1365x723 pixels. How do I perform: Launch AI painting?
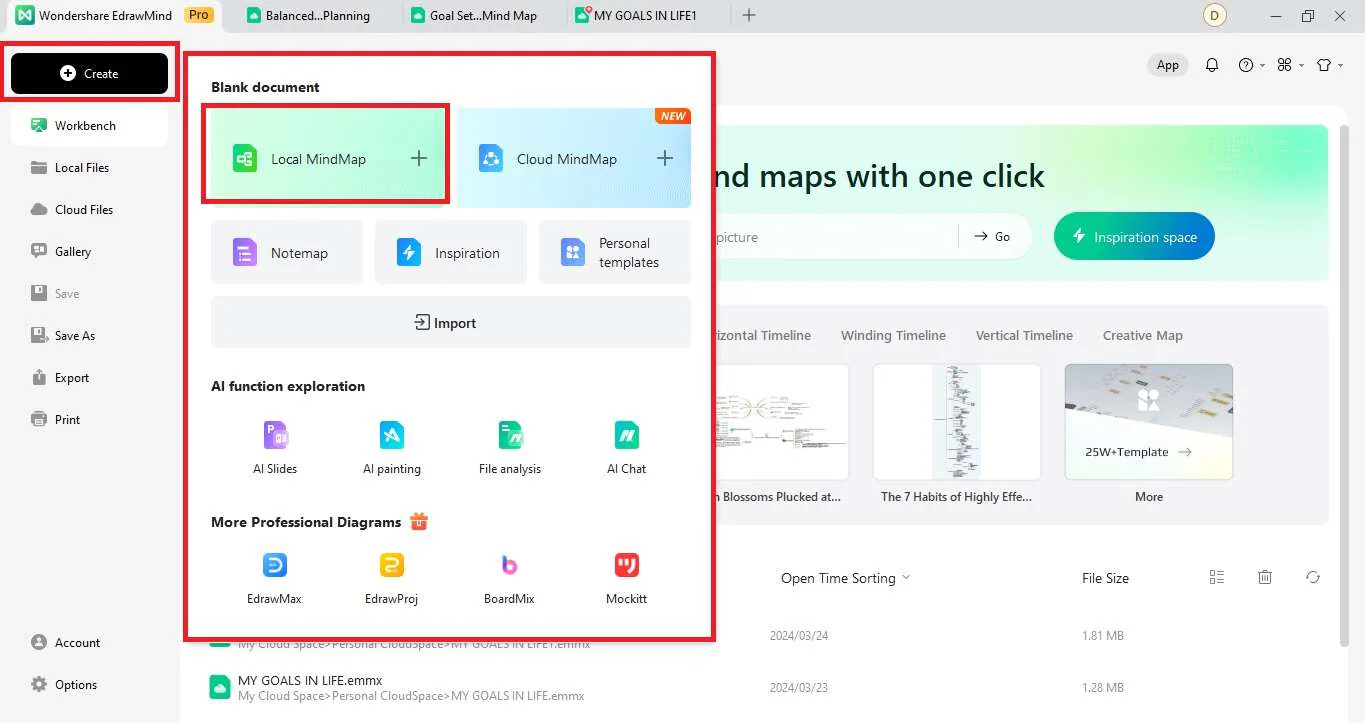click(x=392, y=447)
